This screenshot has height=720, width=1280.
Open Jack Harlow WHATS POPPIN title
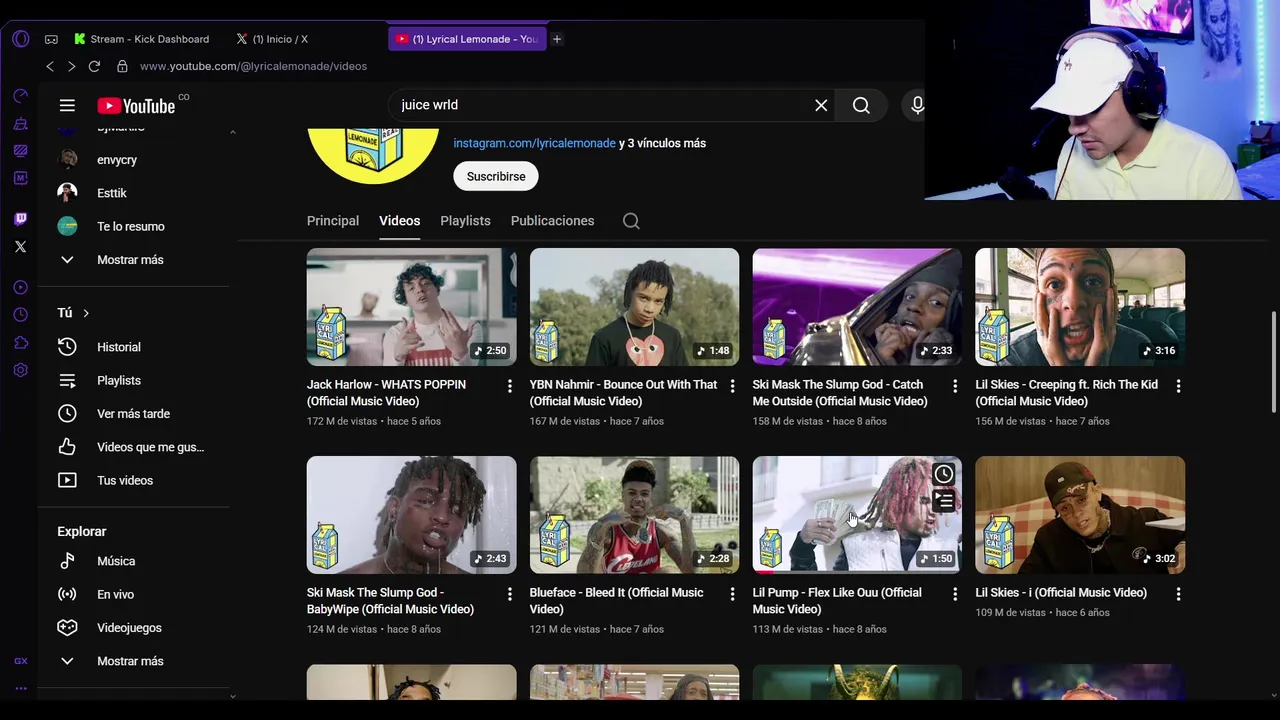click(386, 393)
